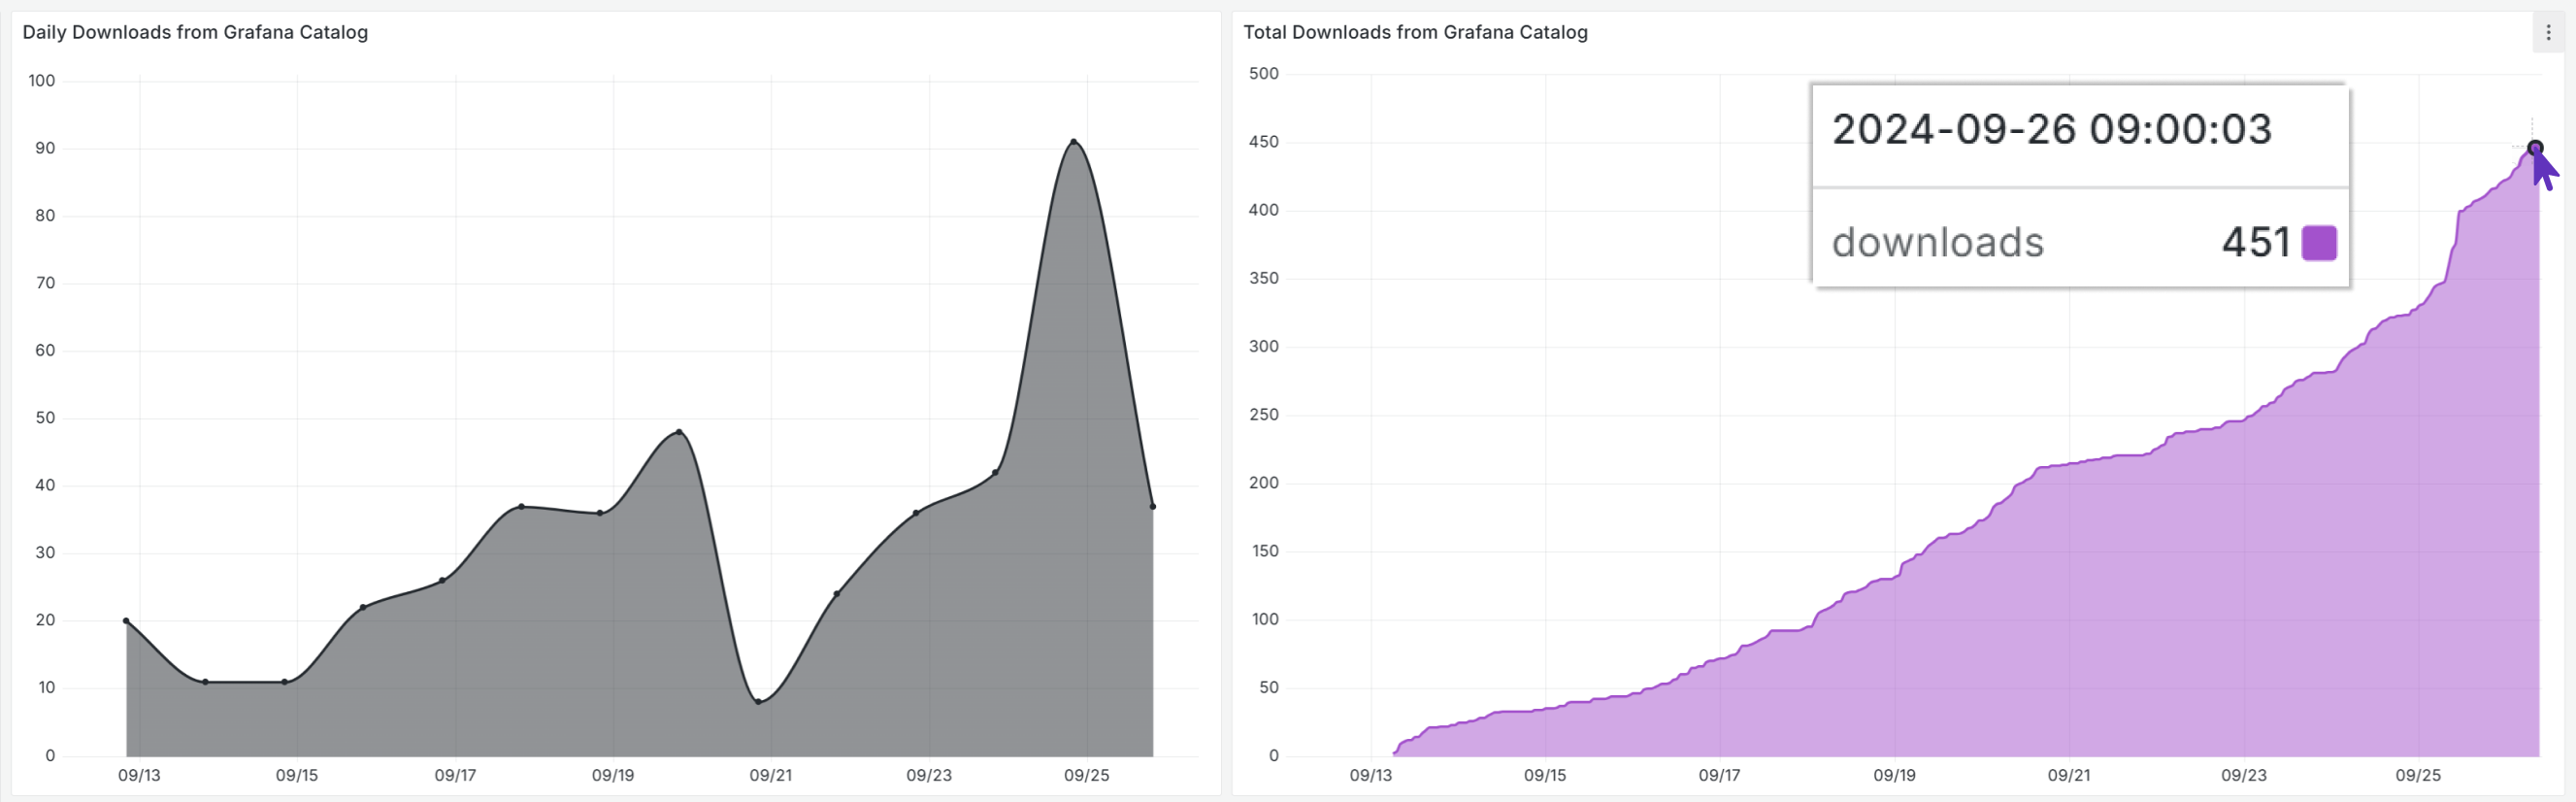Viewport: 2576px width, 802px height.
Task: Click the first daily data point at 20 downloads
Action: 126,621
